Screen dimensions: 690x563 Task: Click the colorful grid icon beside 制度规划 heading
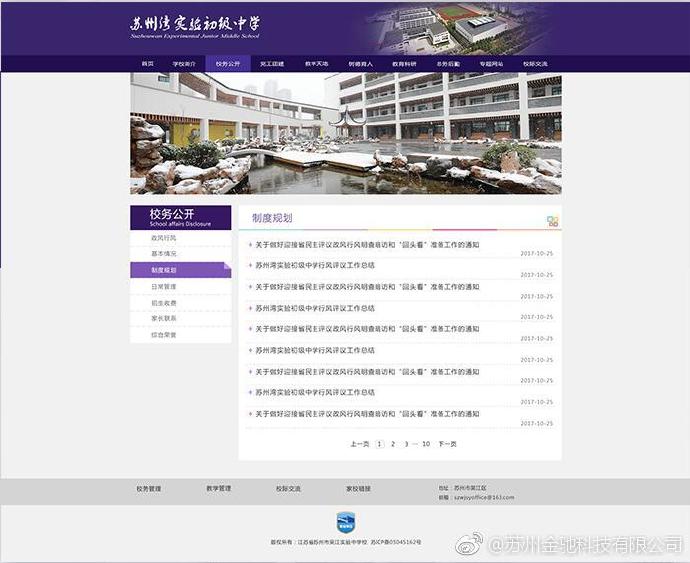tap(552, 221)
